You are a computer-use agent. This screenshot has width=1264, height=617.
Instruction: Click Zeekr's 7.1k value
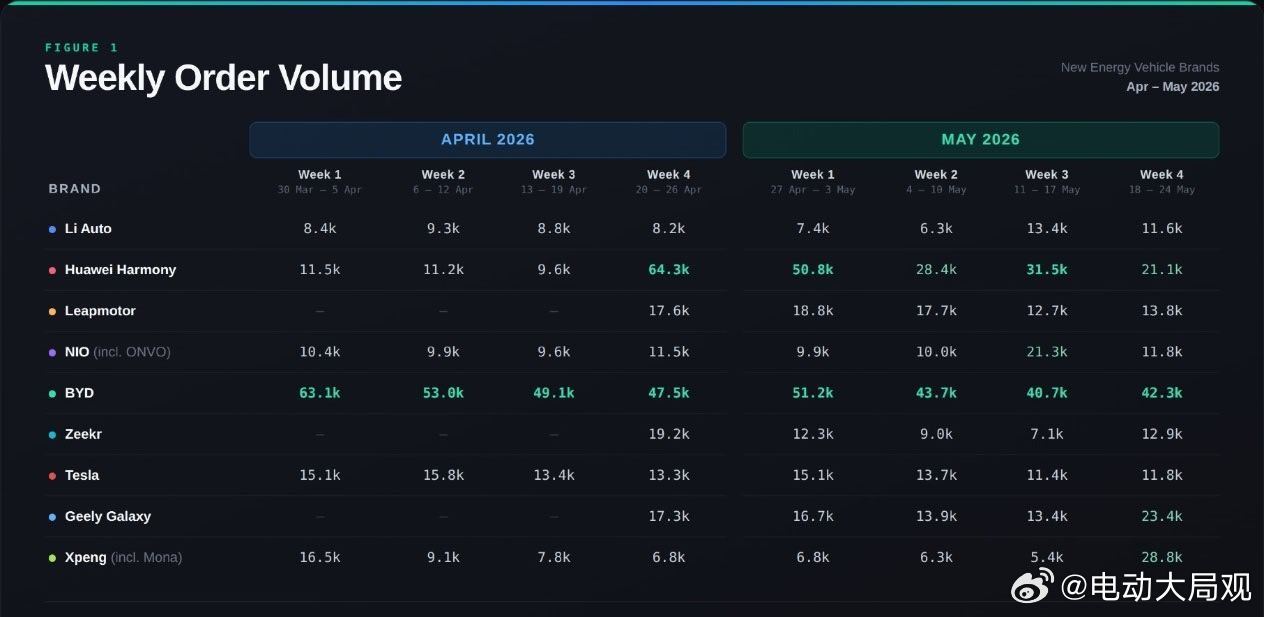[1047, 434]
